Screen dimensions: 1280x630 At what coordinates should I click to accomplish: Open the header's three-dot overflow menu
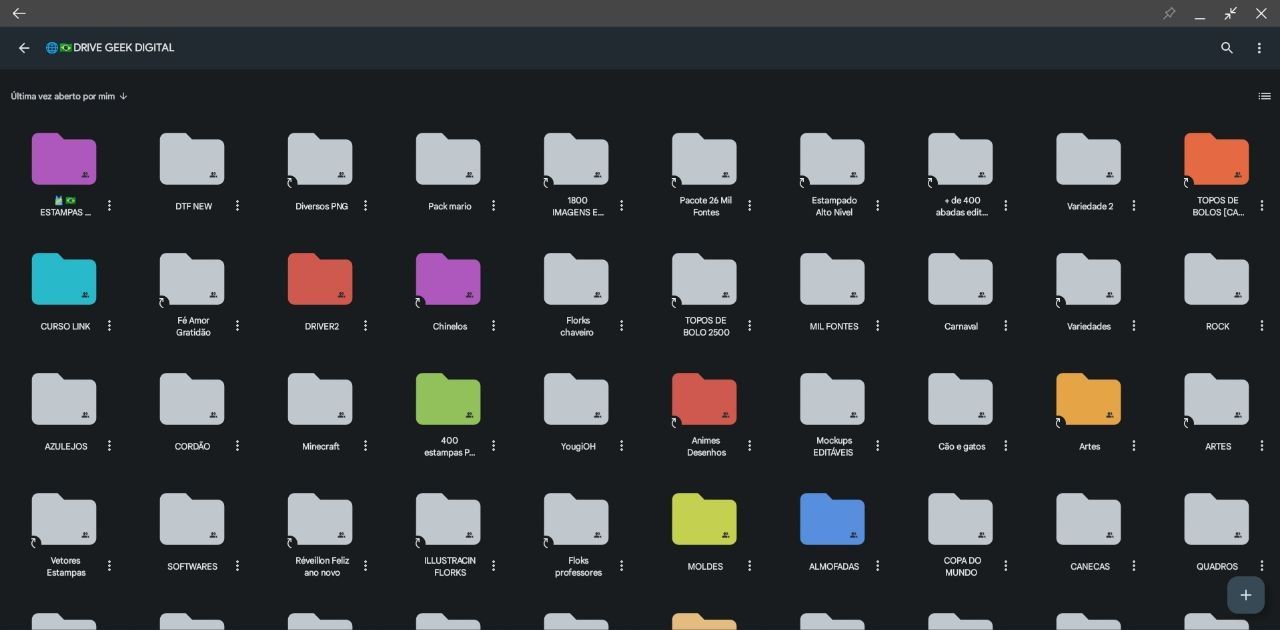point(1259,48)
